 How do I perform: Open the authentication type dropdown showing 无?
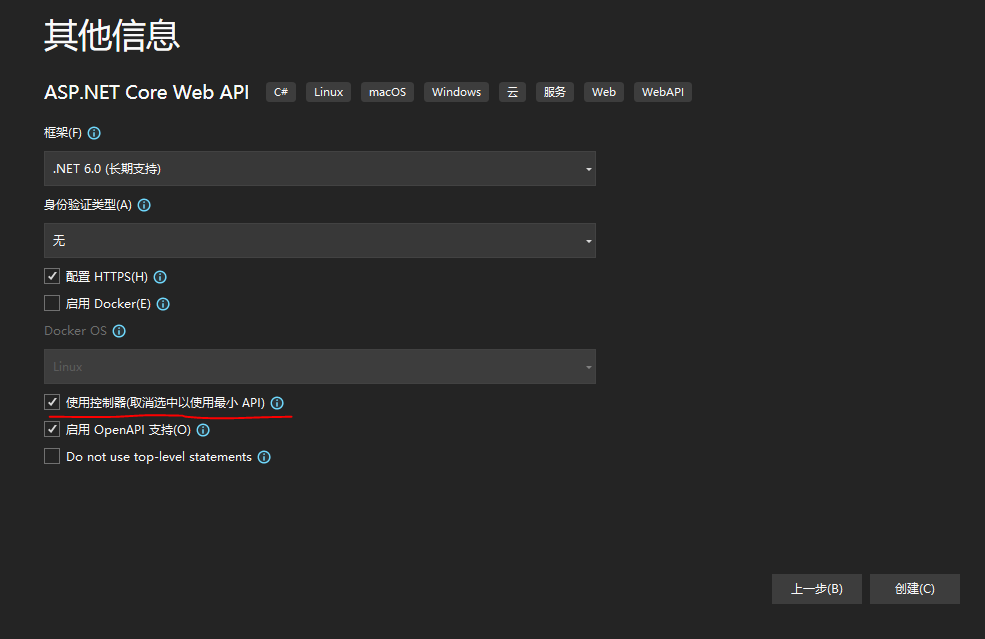click(320, 241)
